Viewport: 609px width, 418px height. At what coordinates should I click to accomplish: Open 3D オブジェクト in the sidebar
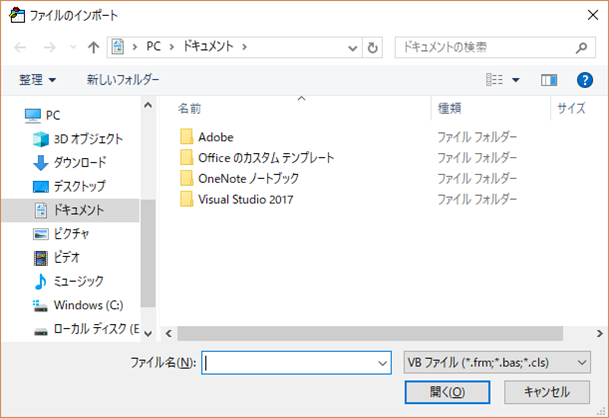88,139
